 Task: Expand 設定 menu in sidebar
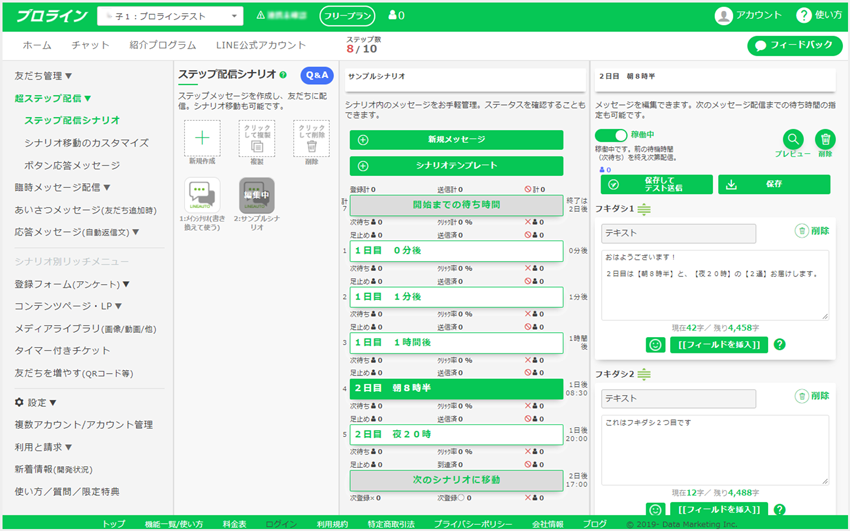coord(36,403)
